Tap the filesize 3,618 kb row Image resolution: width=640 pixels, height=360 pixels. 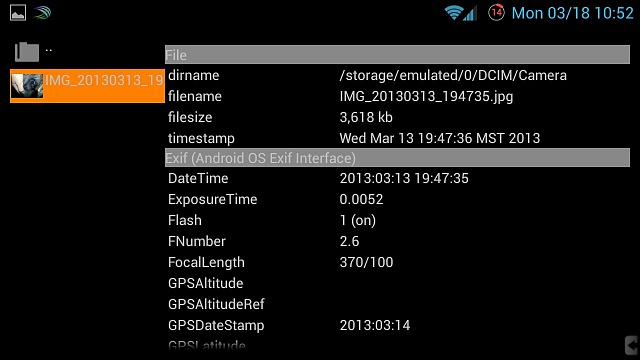397,117
